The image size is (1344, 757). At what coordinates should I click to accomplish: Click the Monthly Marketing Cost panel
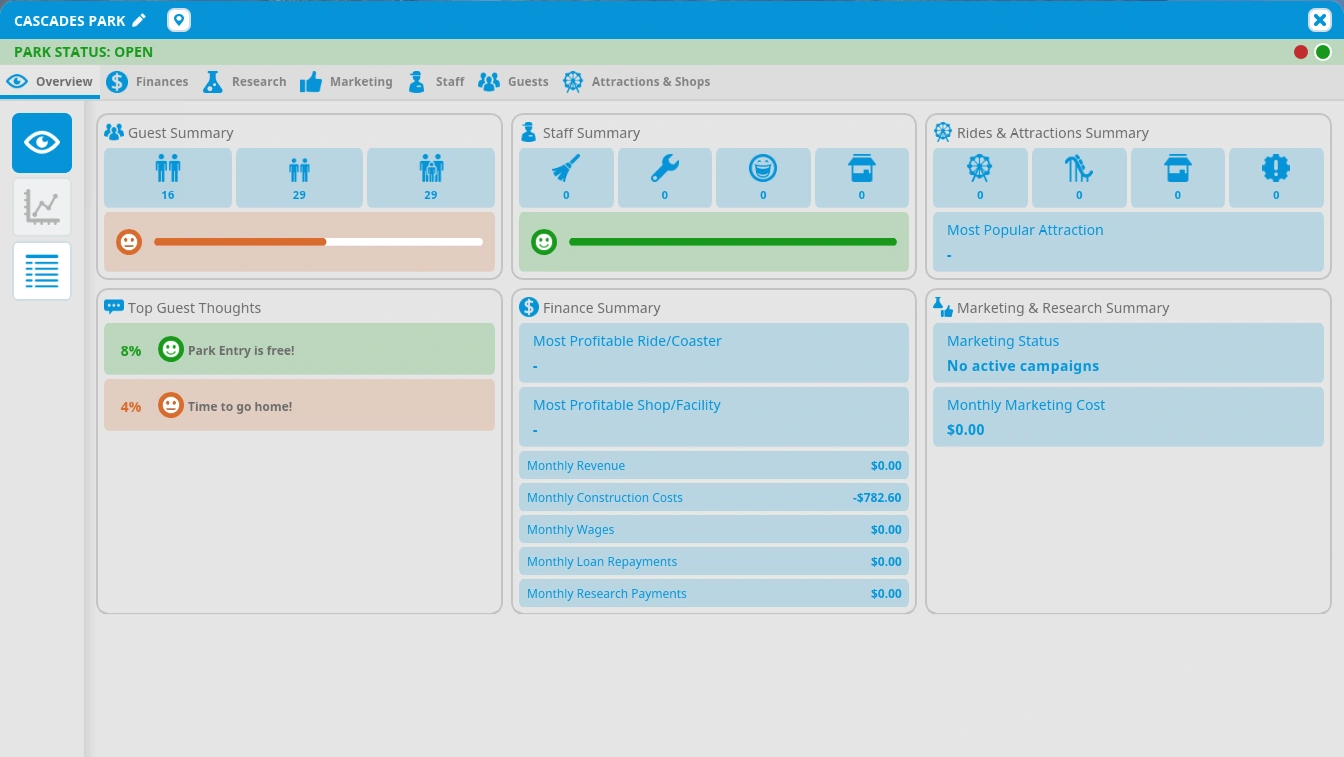[1128, 417]
